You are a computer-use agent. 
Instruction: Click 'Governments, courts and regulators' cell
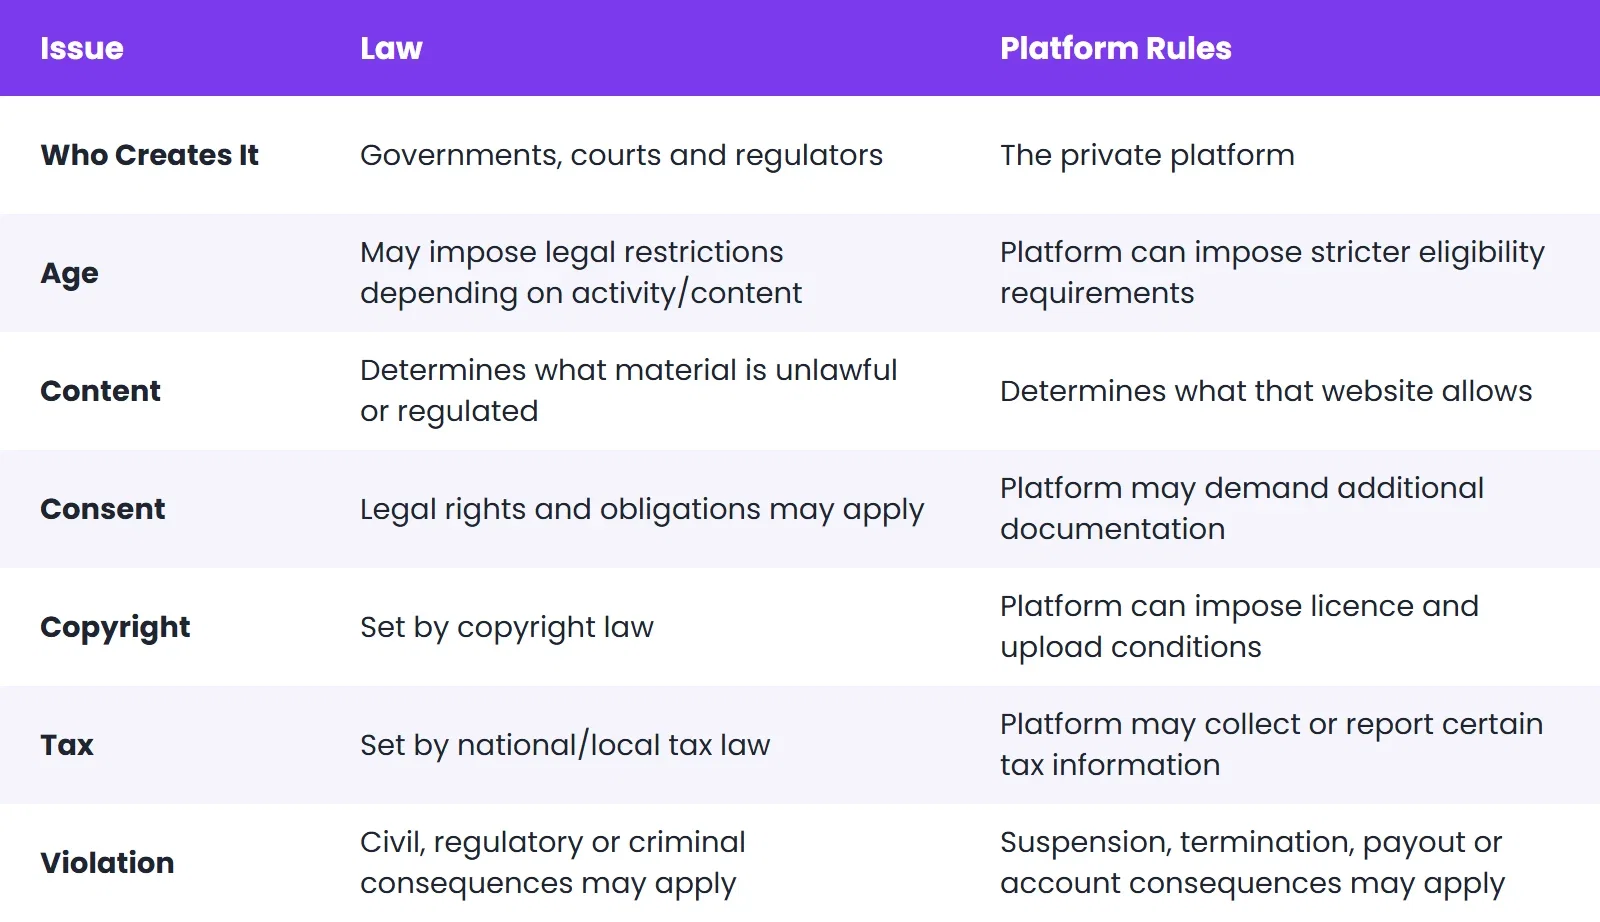pyautogui.click(x=621, y=156)
